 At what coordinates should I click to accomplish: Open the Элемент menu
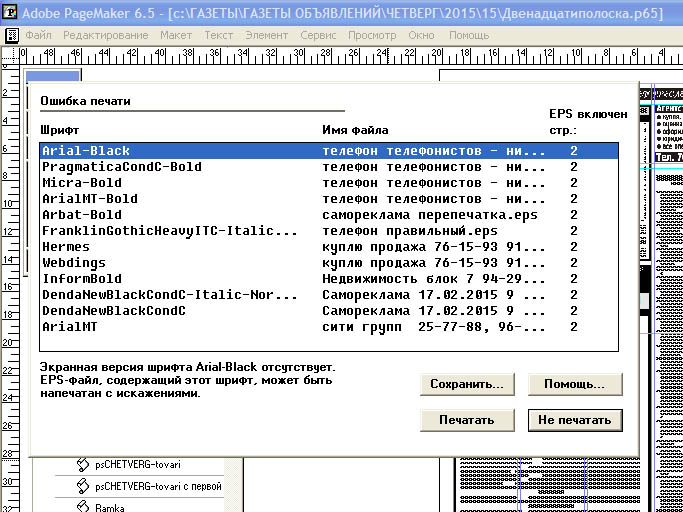pyautogui.click(x=267, y=35)
